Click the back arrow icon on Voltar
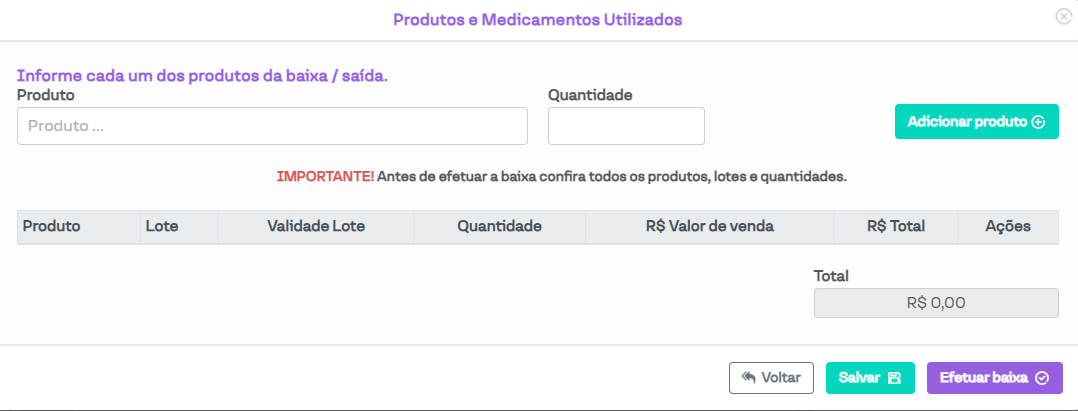Screen dimensions: 1078x411 coord(748,378)
